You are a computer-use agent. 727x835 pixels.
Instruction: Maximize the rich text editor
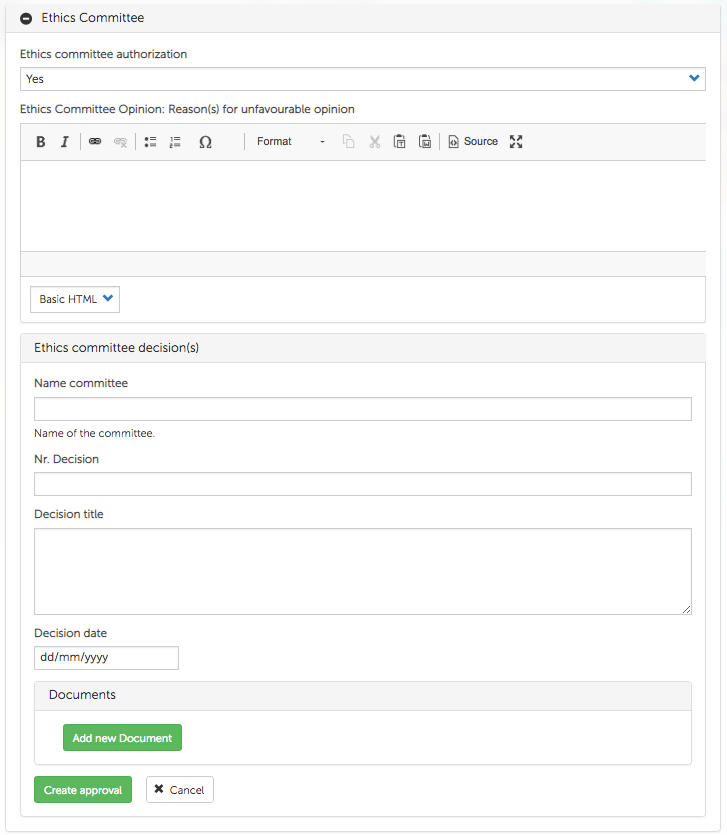(516, 142)
